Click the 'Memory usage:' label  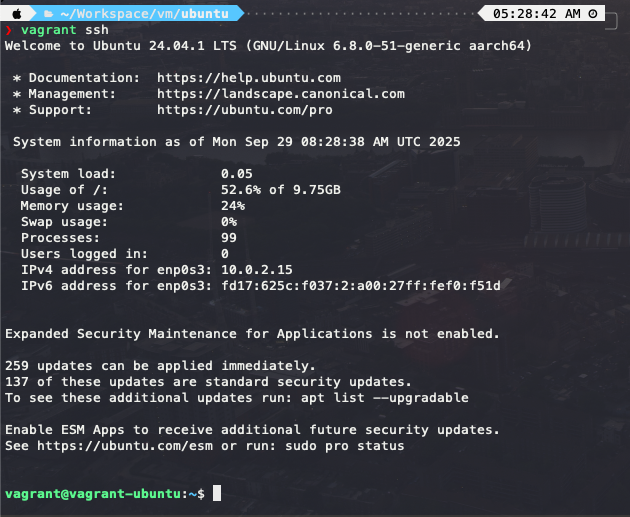[x=72, y=206]
